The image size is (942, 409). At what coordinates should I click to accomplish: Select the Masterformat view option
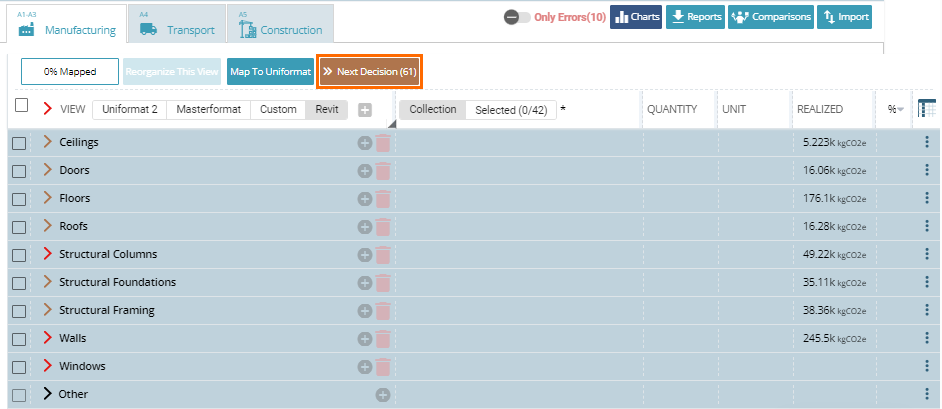(208, 109)
